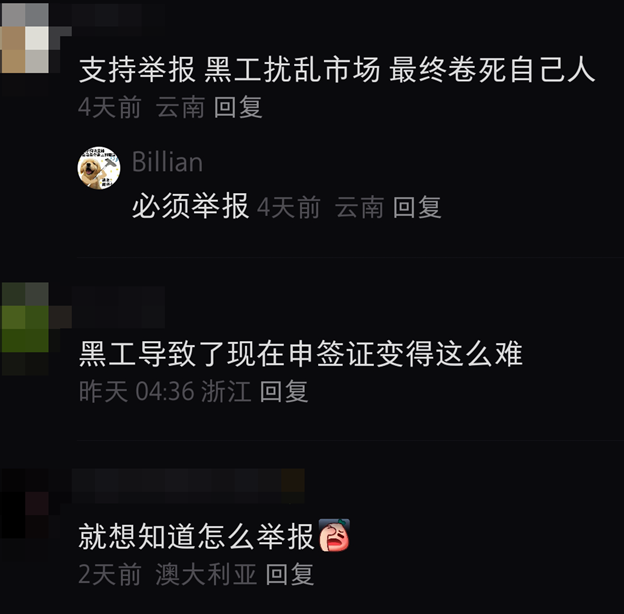Reply to the 就想知道怎么举报 comment
Image resolution: width=624 pixels, height=614 pixels.
tap(290, 574)
